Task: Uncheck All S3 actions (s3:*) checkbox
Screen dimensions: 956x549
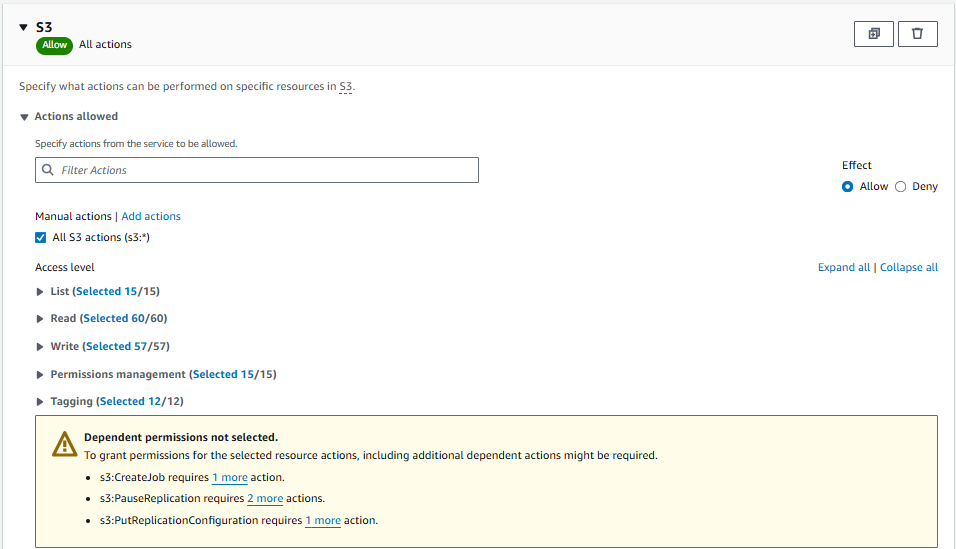Action: (40, 237)
